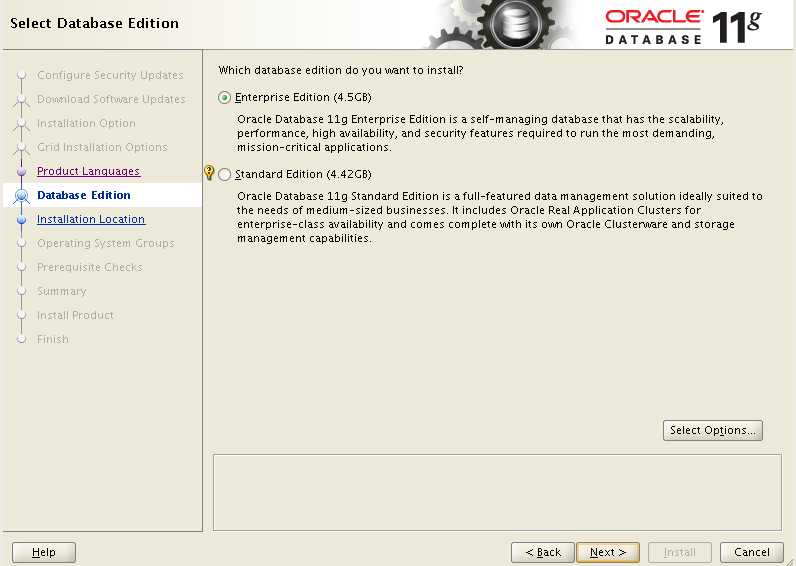The height and width of the screenshot is (566, 796).
Task: Click the Operating System Groups step label
Action: [x=106, y=243]
